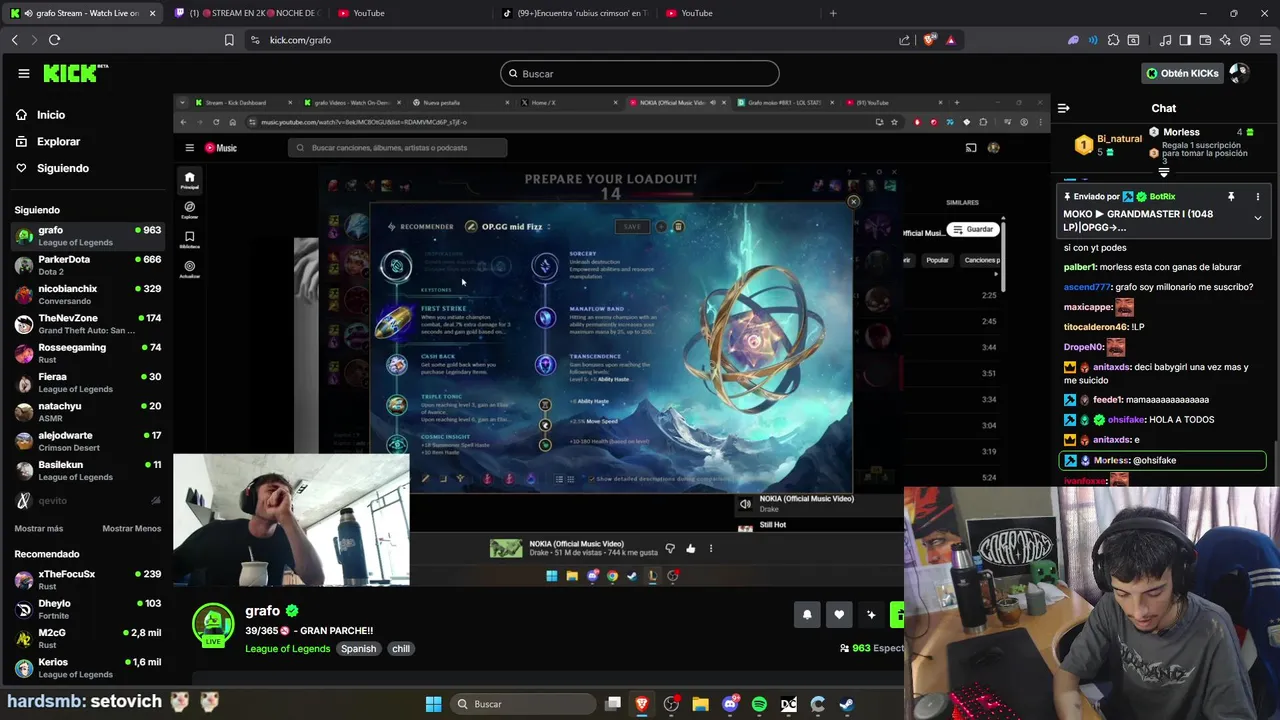
Task: Unpin the BotRix message with the pin icon
Action: click(x=1231, y=197)
